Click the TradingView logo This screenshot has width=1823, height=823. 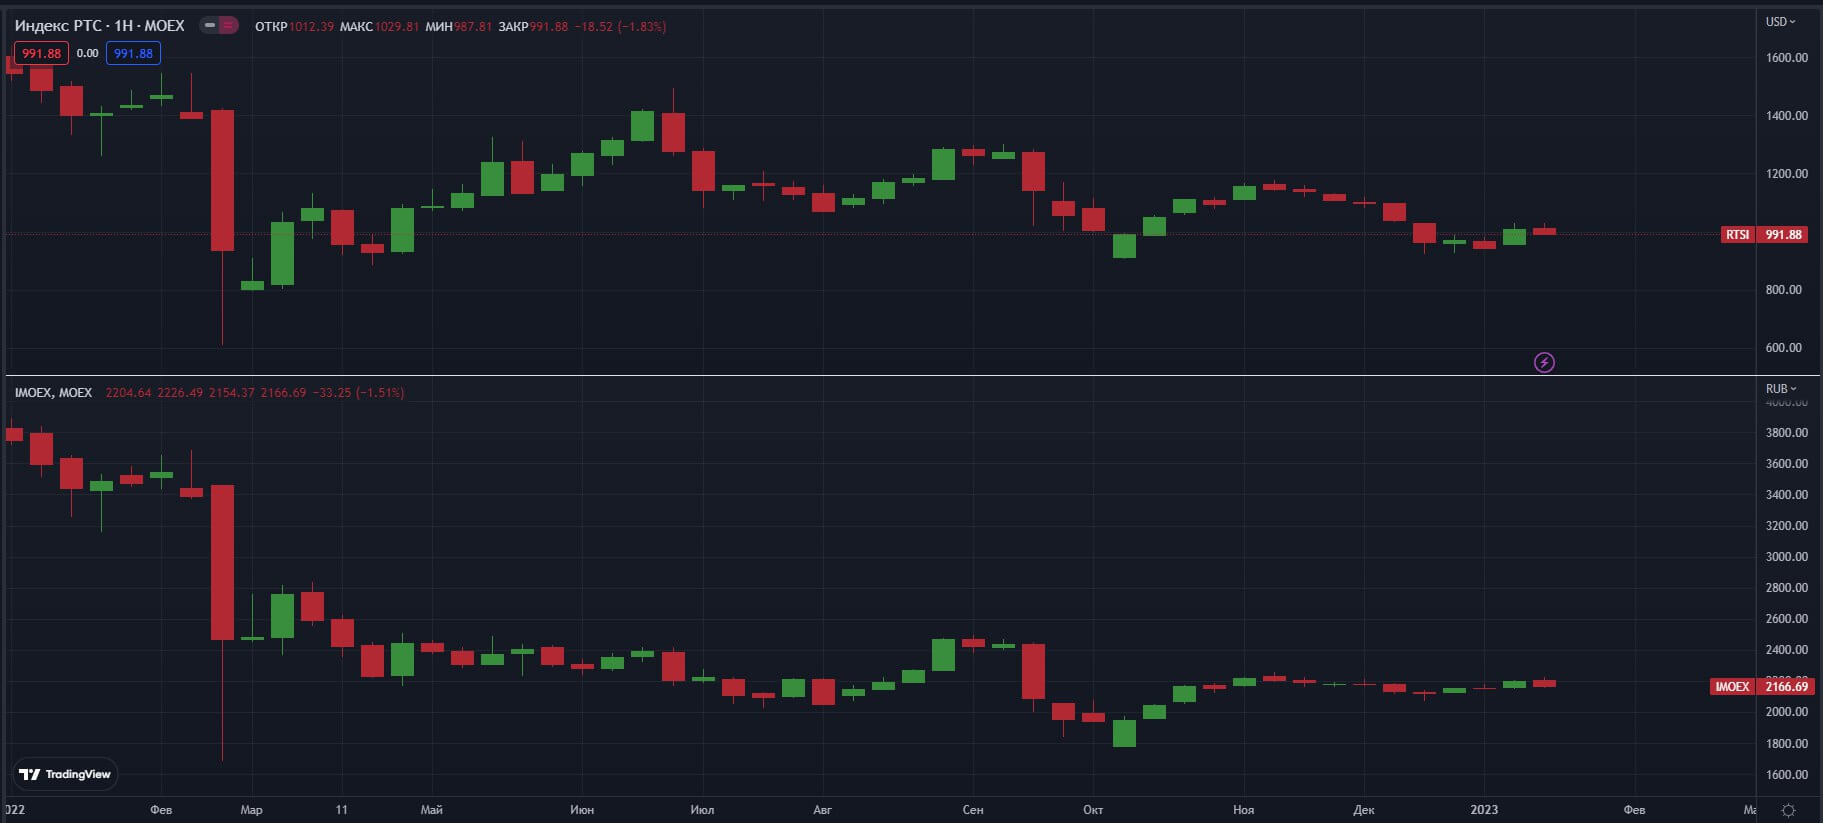point(65,774)
